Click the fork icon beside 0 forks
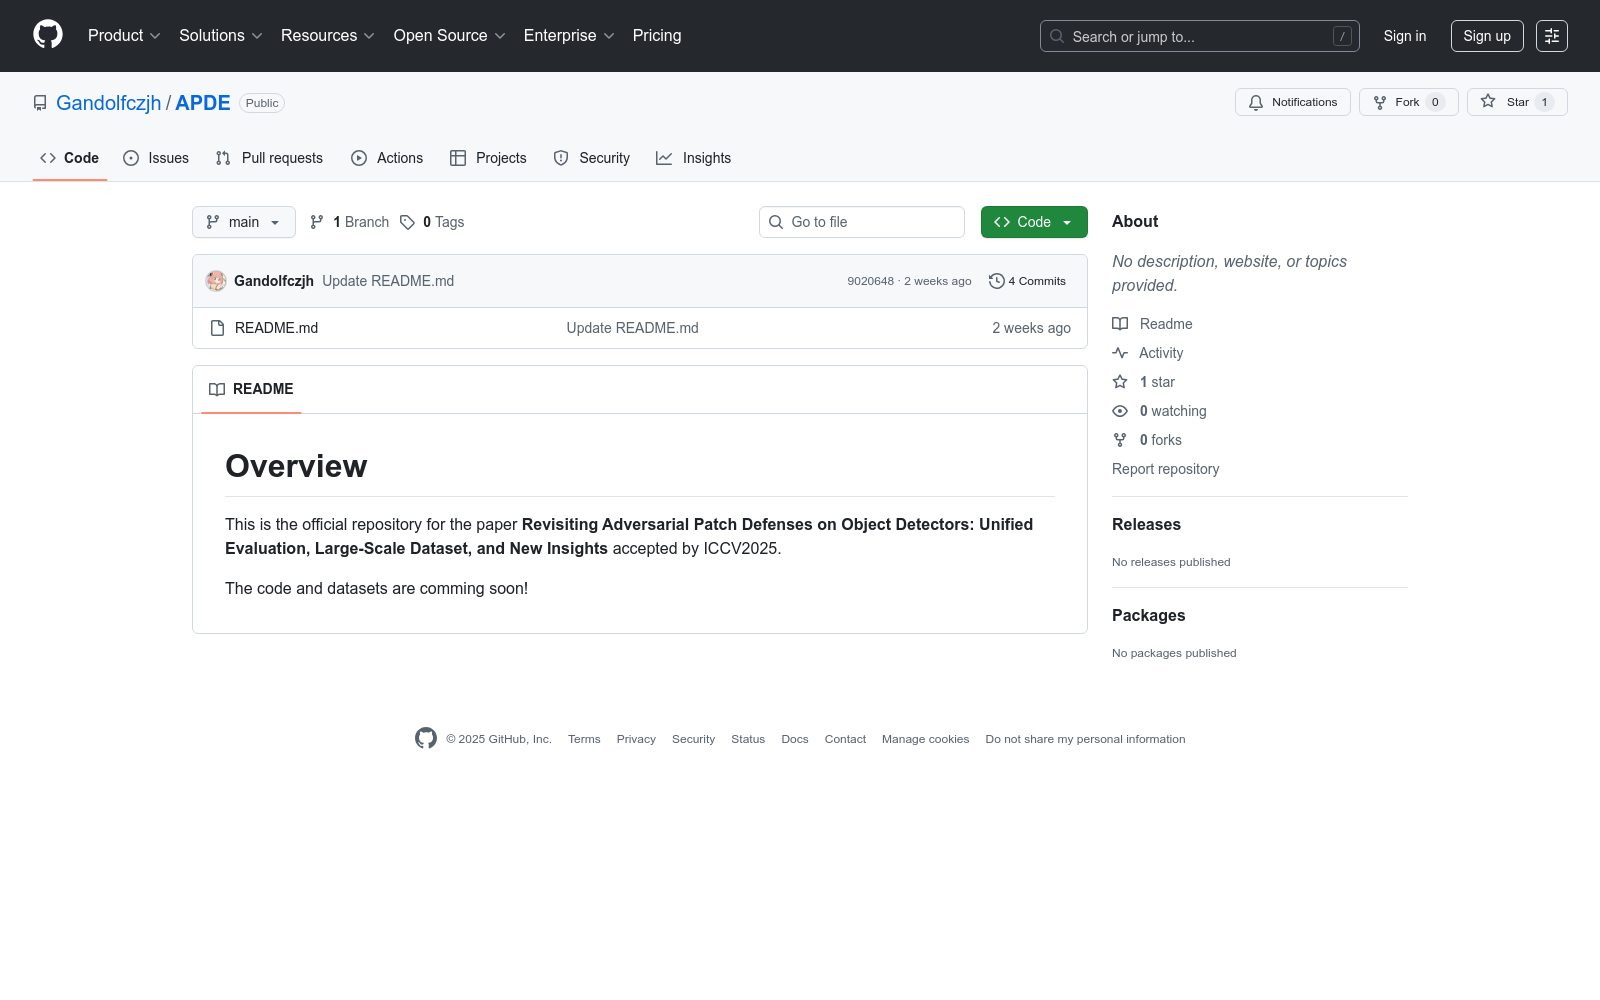 tap(1120, 440)
